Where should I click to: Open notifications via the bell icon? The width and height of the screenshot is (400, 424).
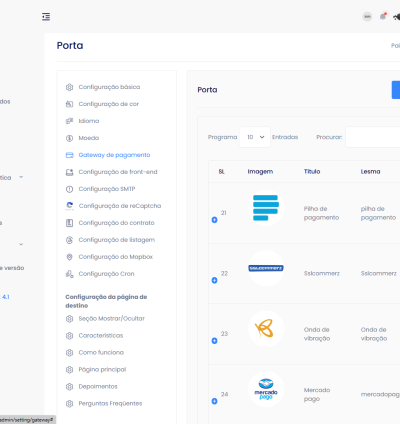pos(383,16)
